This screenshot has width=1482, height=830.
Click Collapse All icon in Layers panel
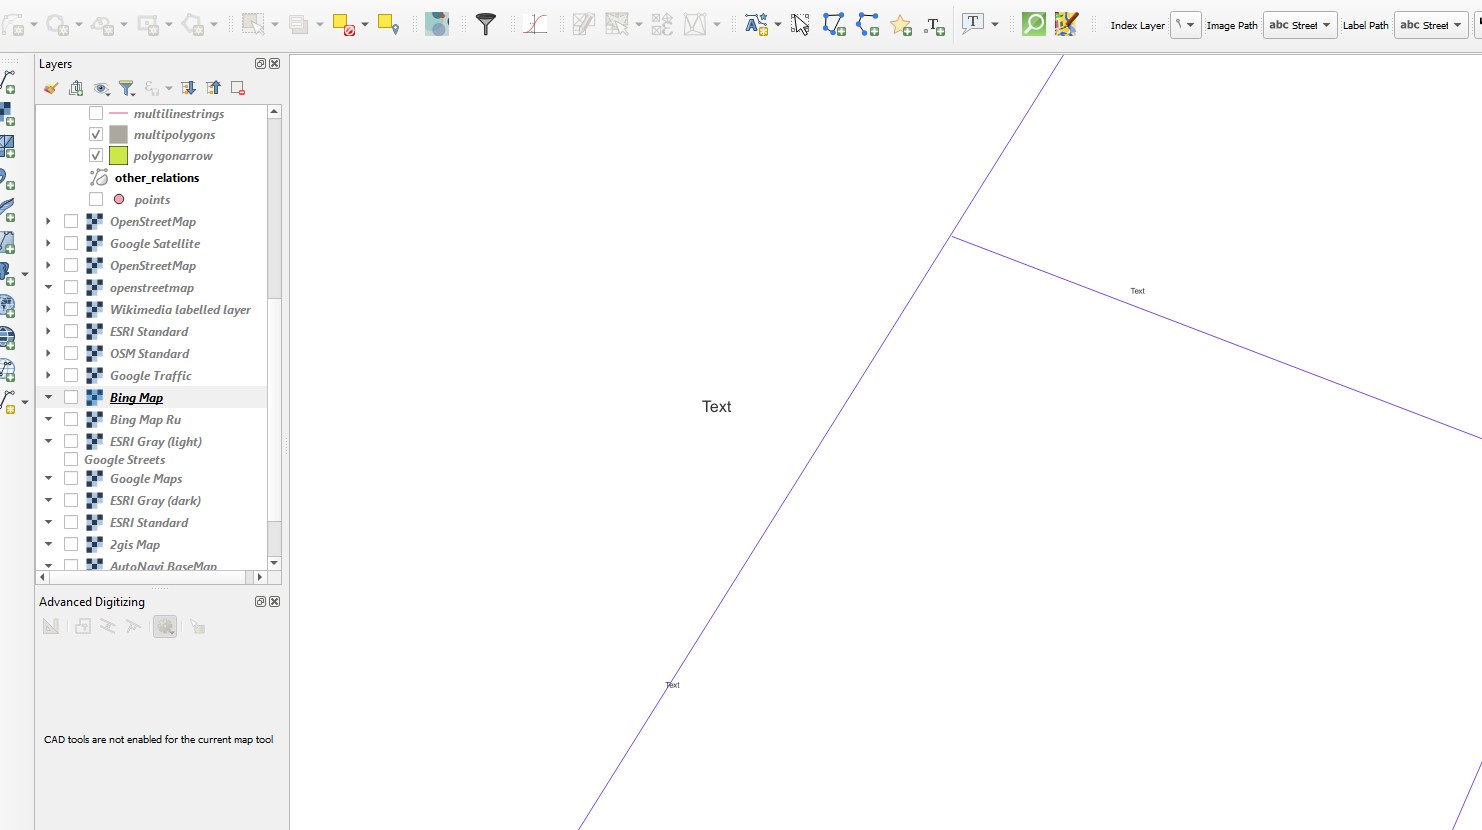213,88
